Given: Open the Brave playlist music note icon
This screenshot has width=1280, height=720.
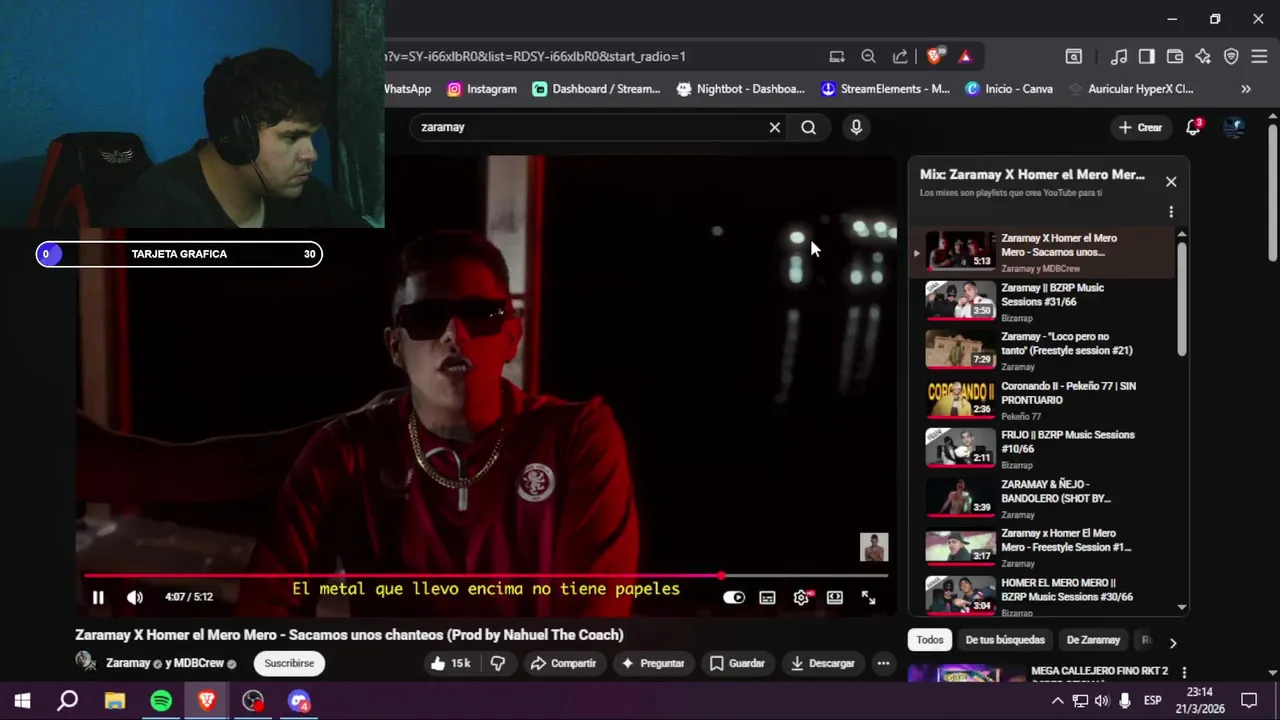Looking at the screenshot, I should pos(1119,56).
